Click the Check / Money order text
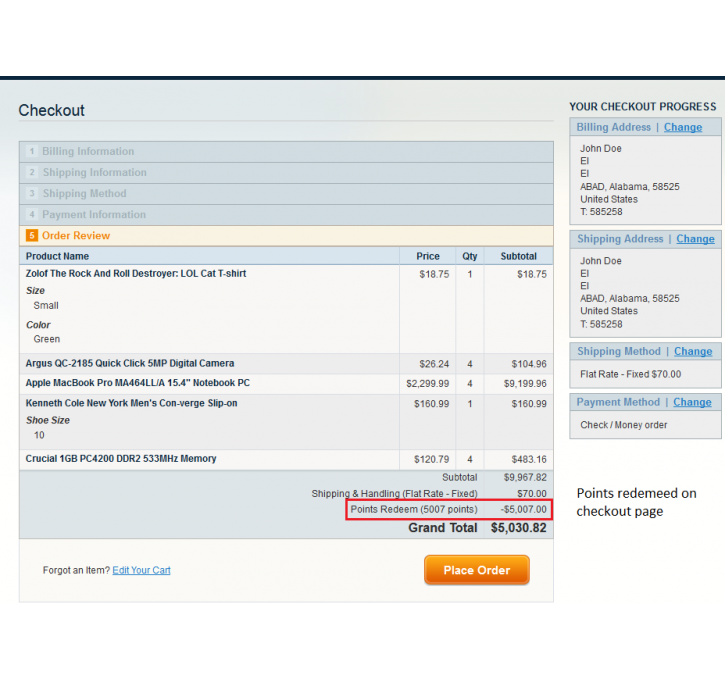Screen dimensions: 725x680 coord(624,425)
